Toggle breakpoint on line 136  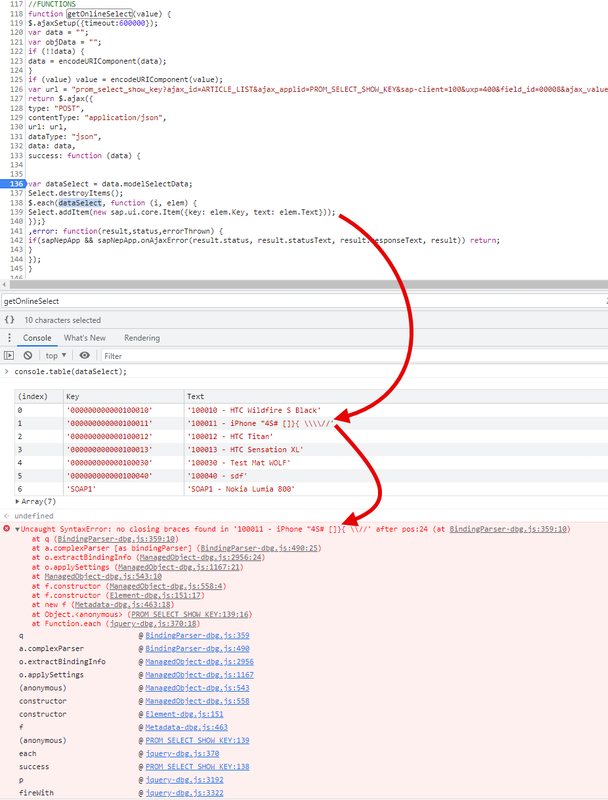(16, 184)
